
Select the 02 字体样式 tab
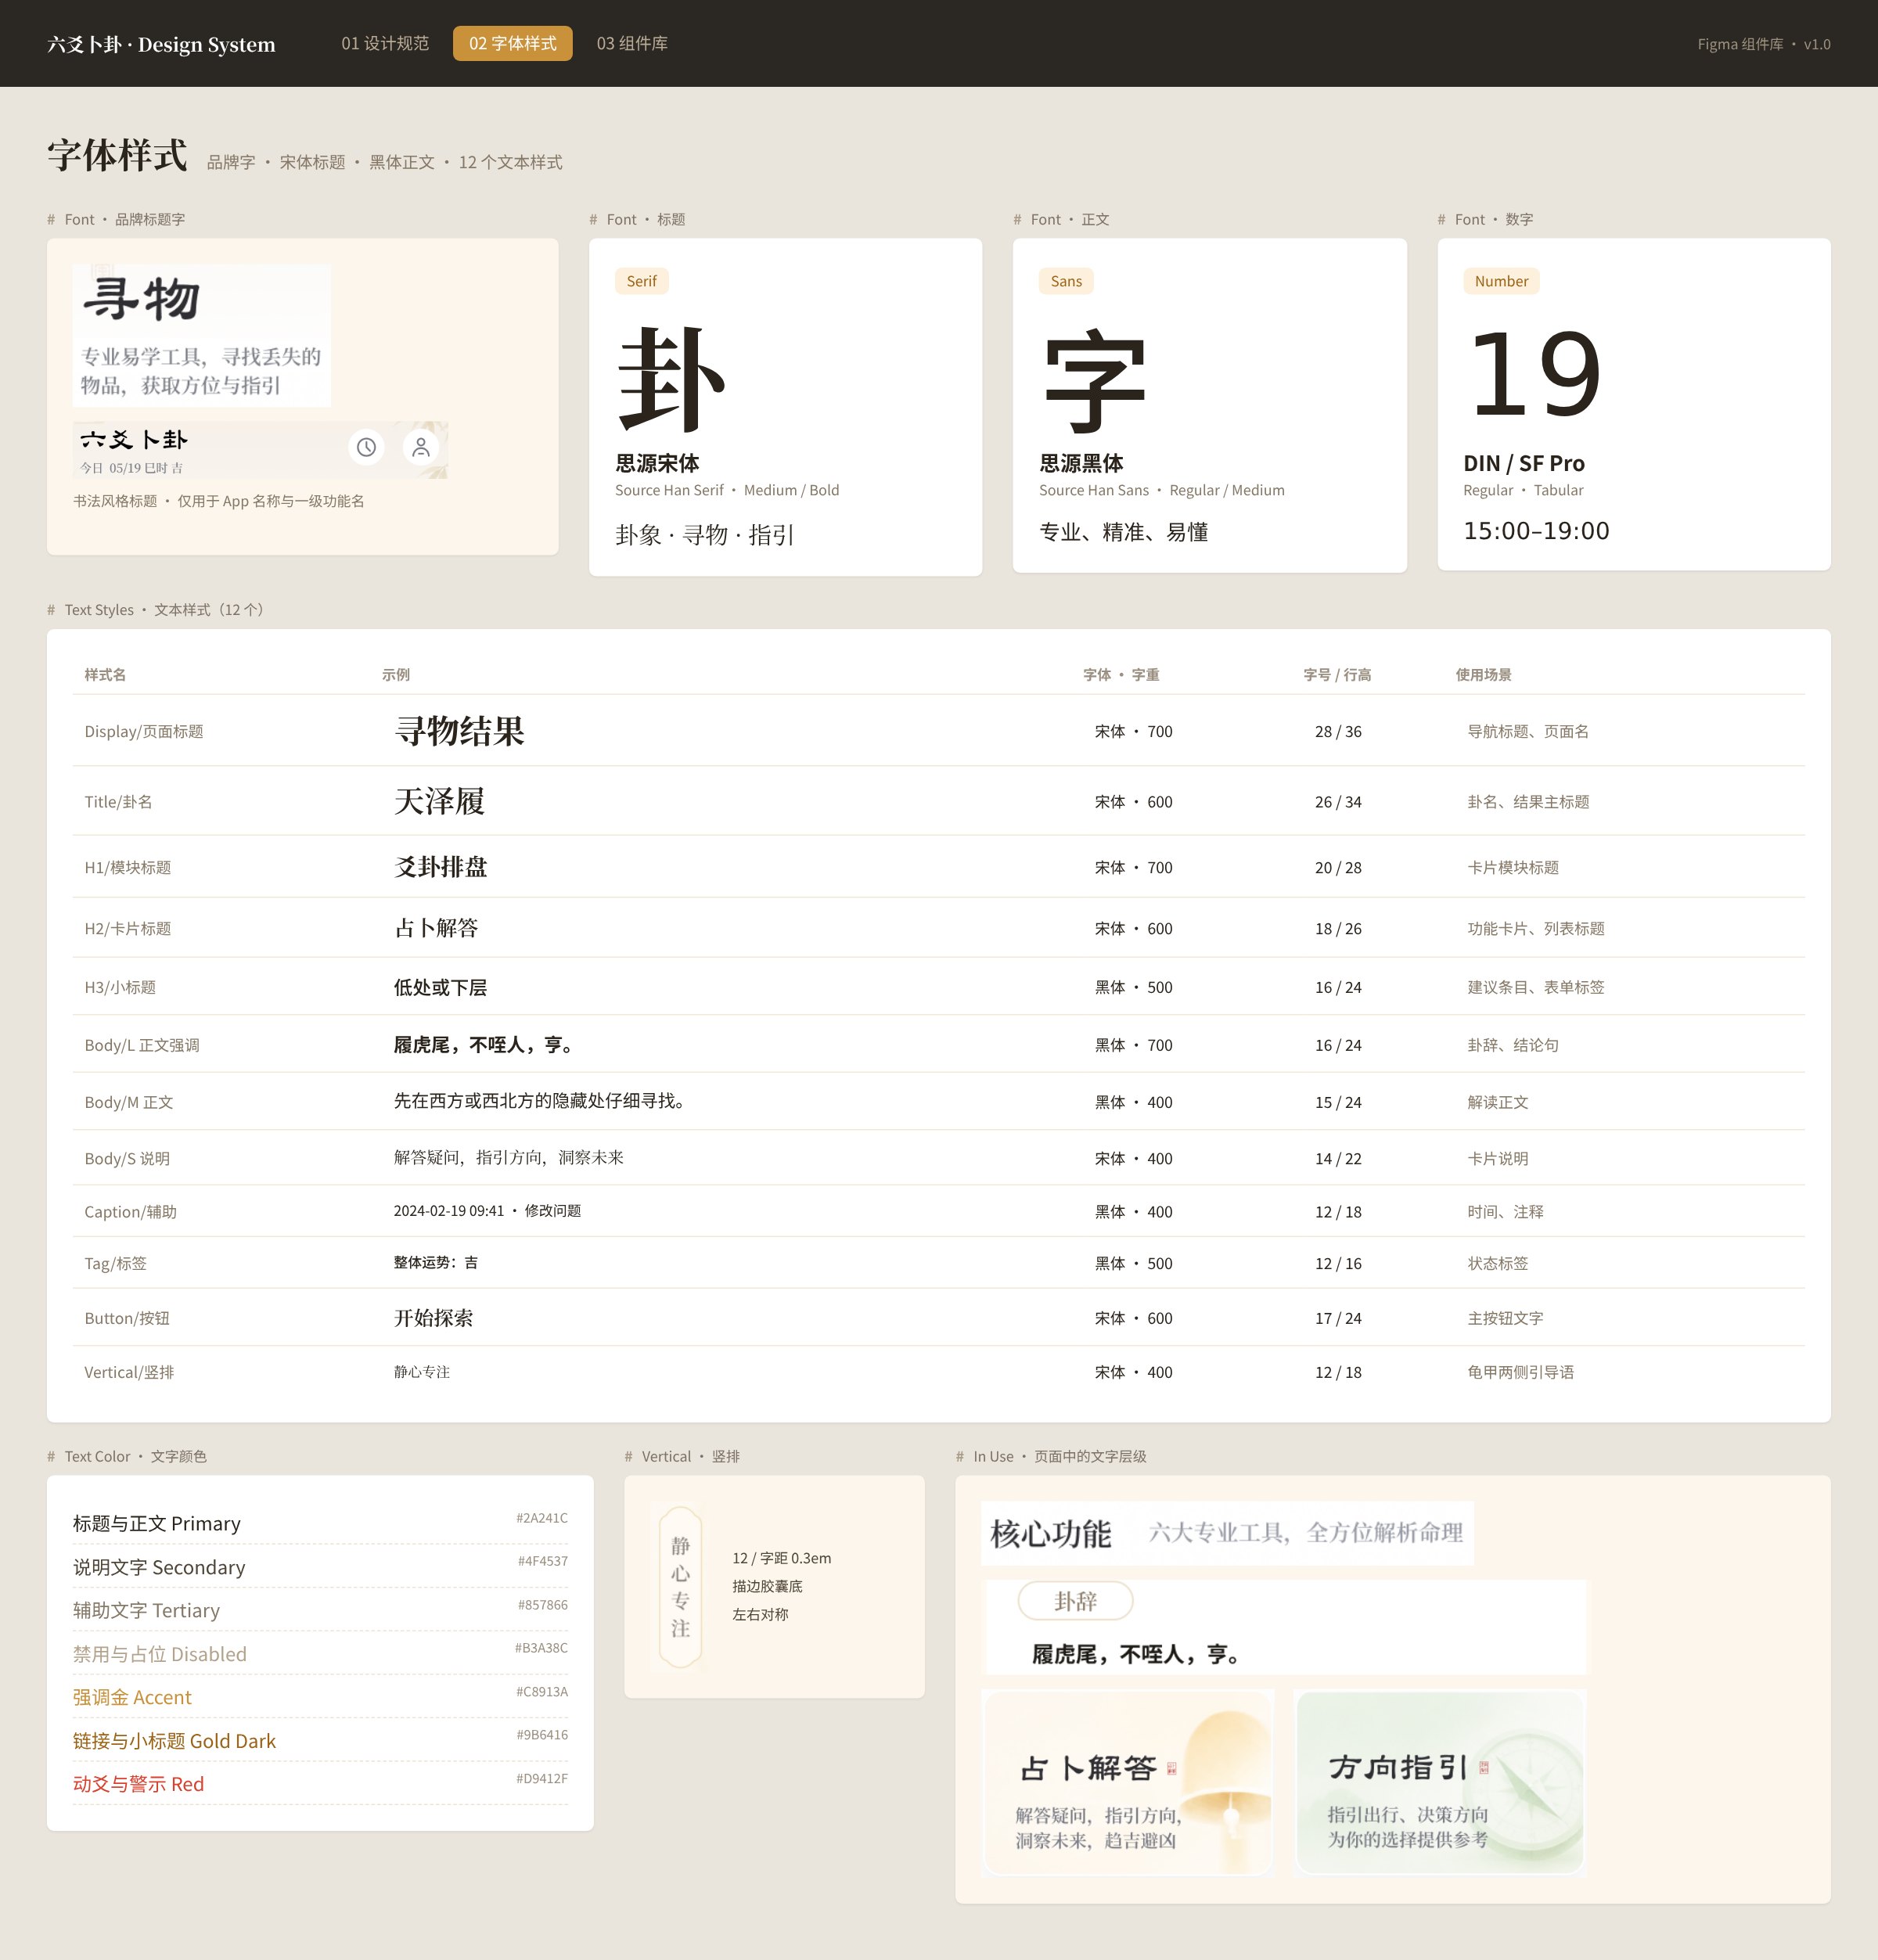click(x=513, y=44)
